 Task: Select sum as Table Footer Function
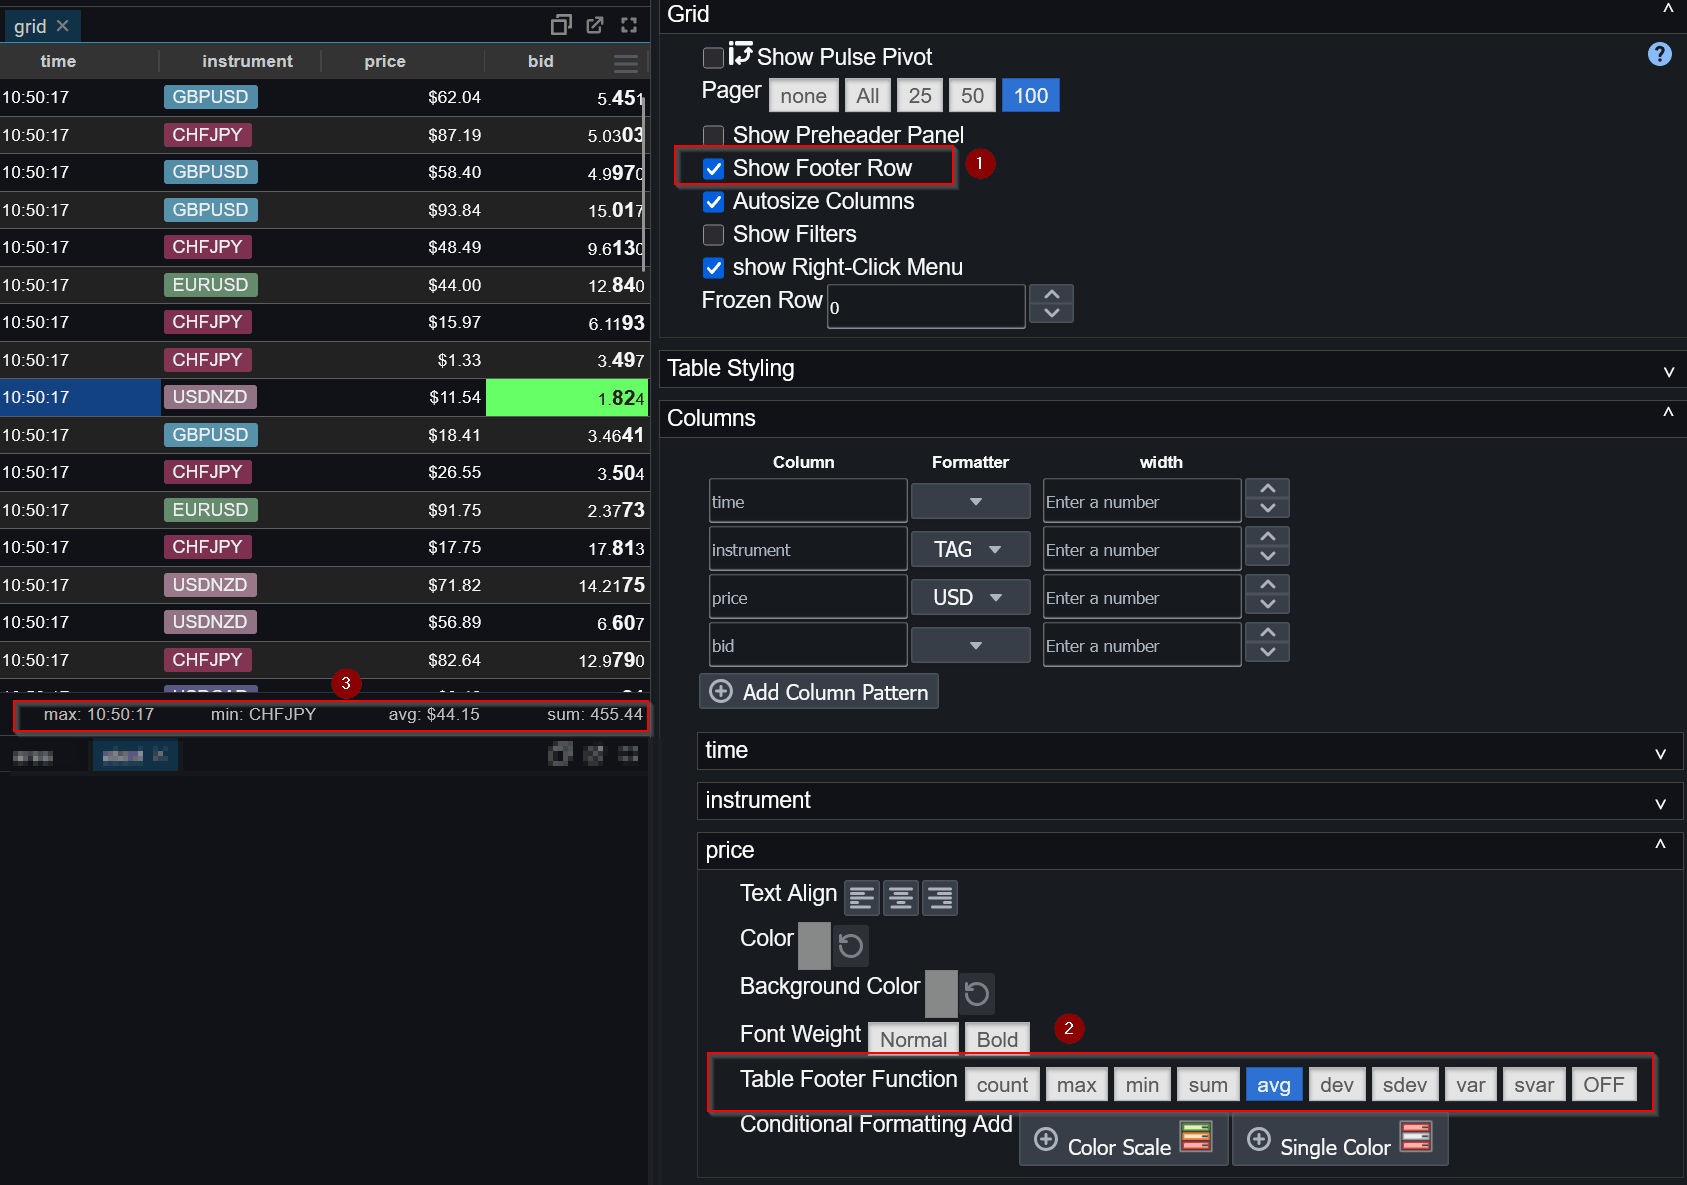(1208, 1085)
